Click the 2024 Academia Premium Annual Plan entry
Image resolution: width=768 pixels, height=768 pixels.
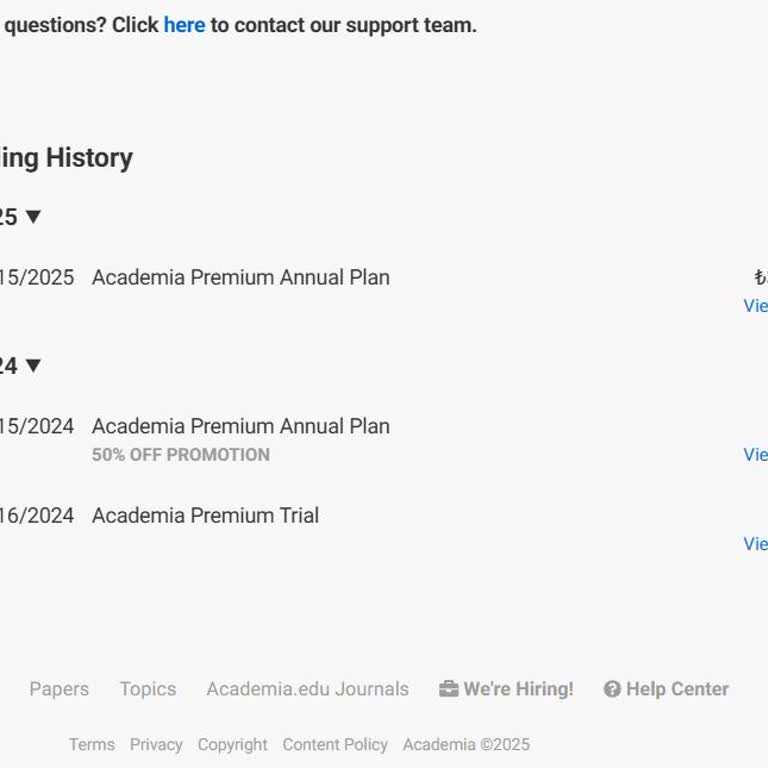click(240, 426)
